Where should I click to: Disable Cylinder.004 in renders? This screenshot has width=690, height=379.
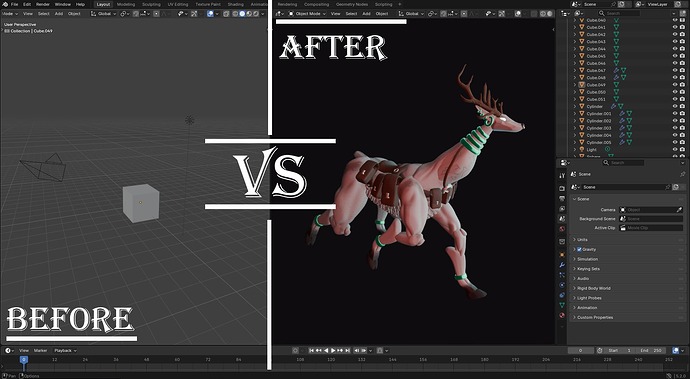click(682, 135)
